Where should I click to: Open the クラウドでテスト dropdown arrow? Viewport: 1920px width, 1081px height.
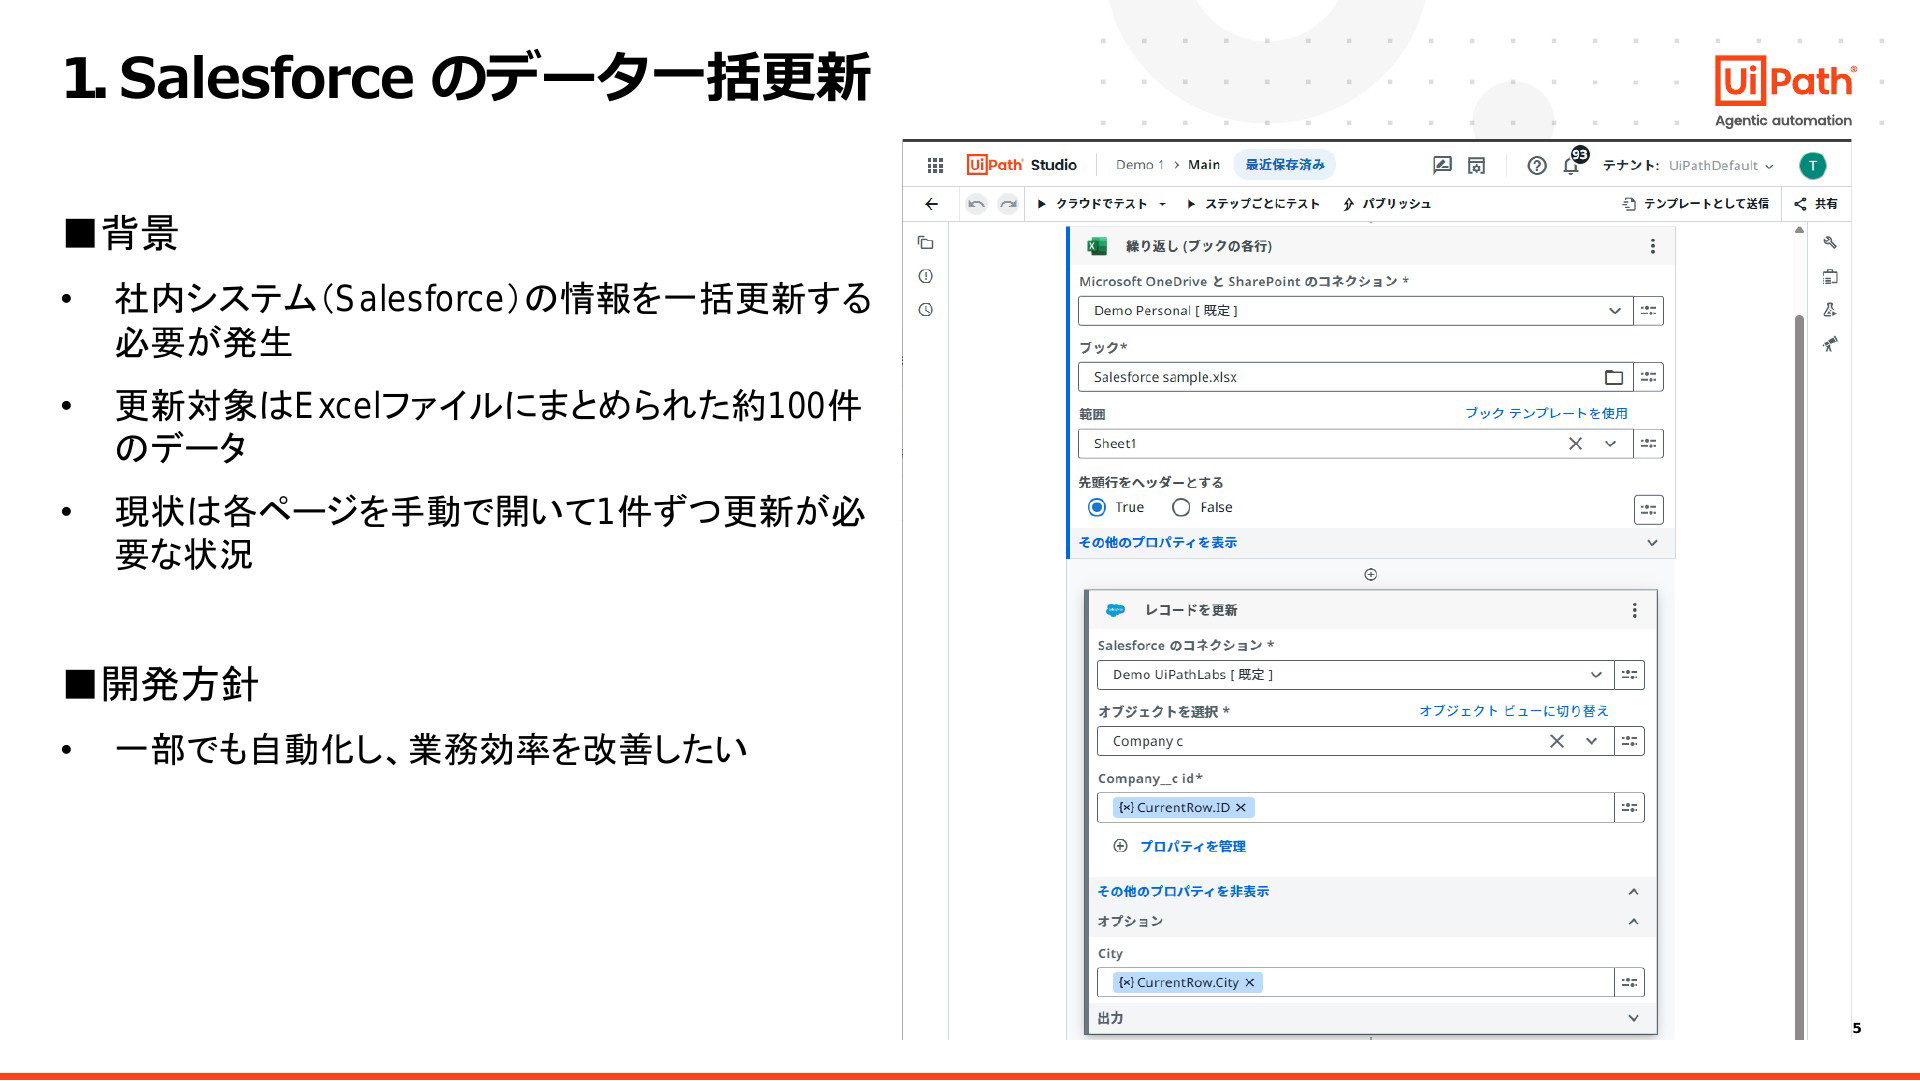pyautogui.click(x=1162, y=204)
